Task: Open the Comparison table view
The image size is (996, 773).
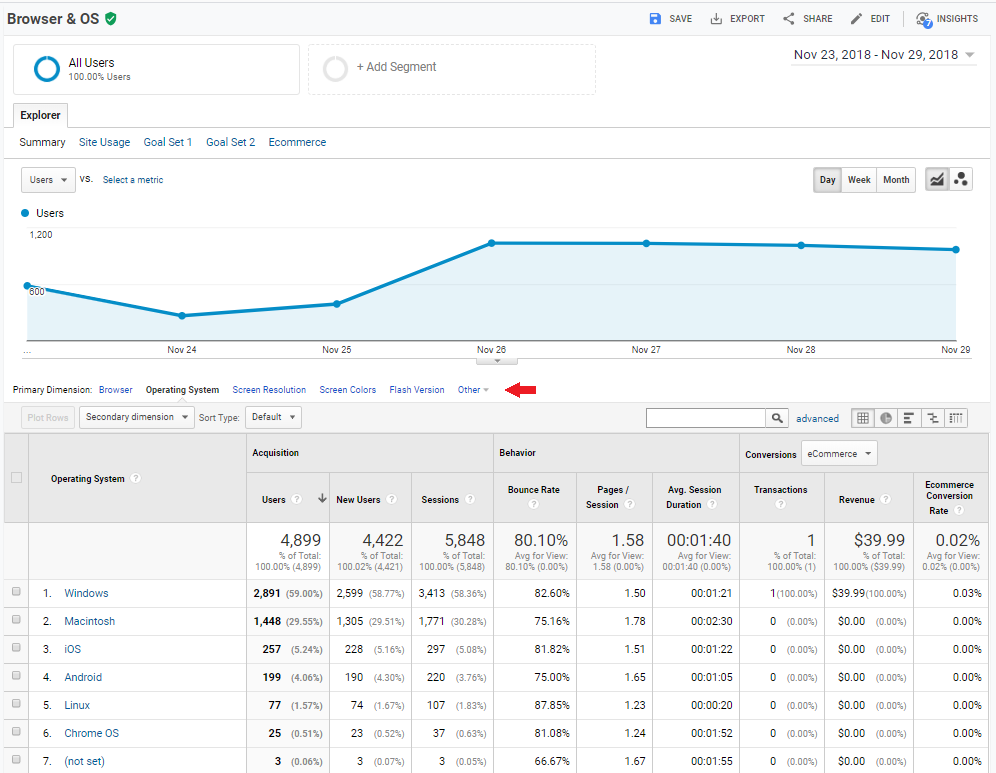Action: pyautogui.click(x=934, y=417)
